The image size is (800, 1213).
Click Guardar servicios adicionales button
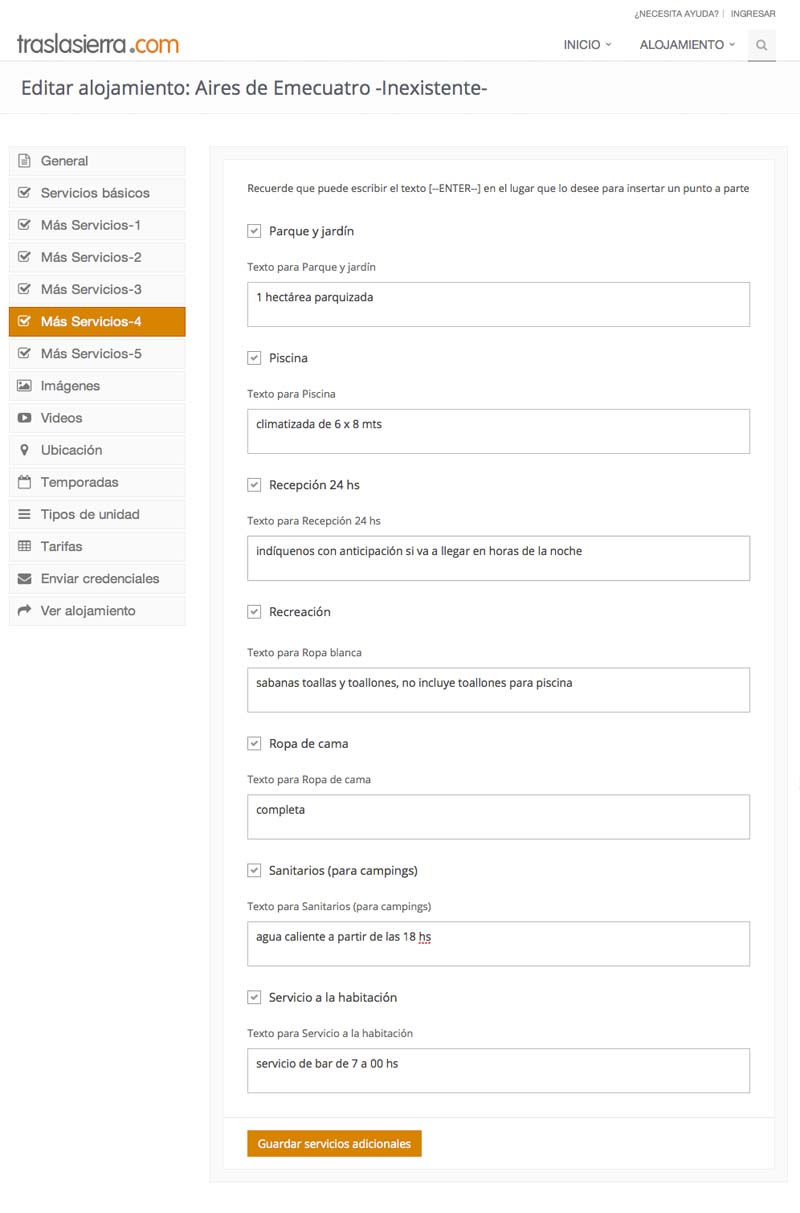(x=334, y=1144)
